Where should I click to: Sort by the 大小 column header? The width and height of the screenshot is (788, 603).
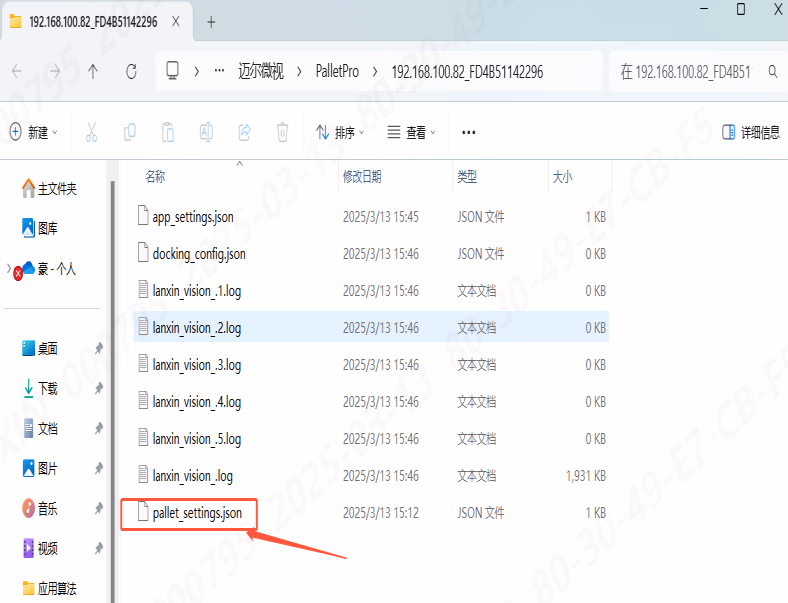coord(562,177)
